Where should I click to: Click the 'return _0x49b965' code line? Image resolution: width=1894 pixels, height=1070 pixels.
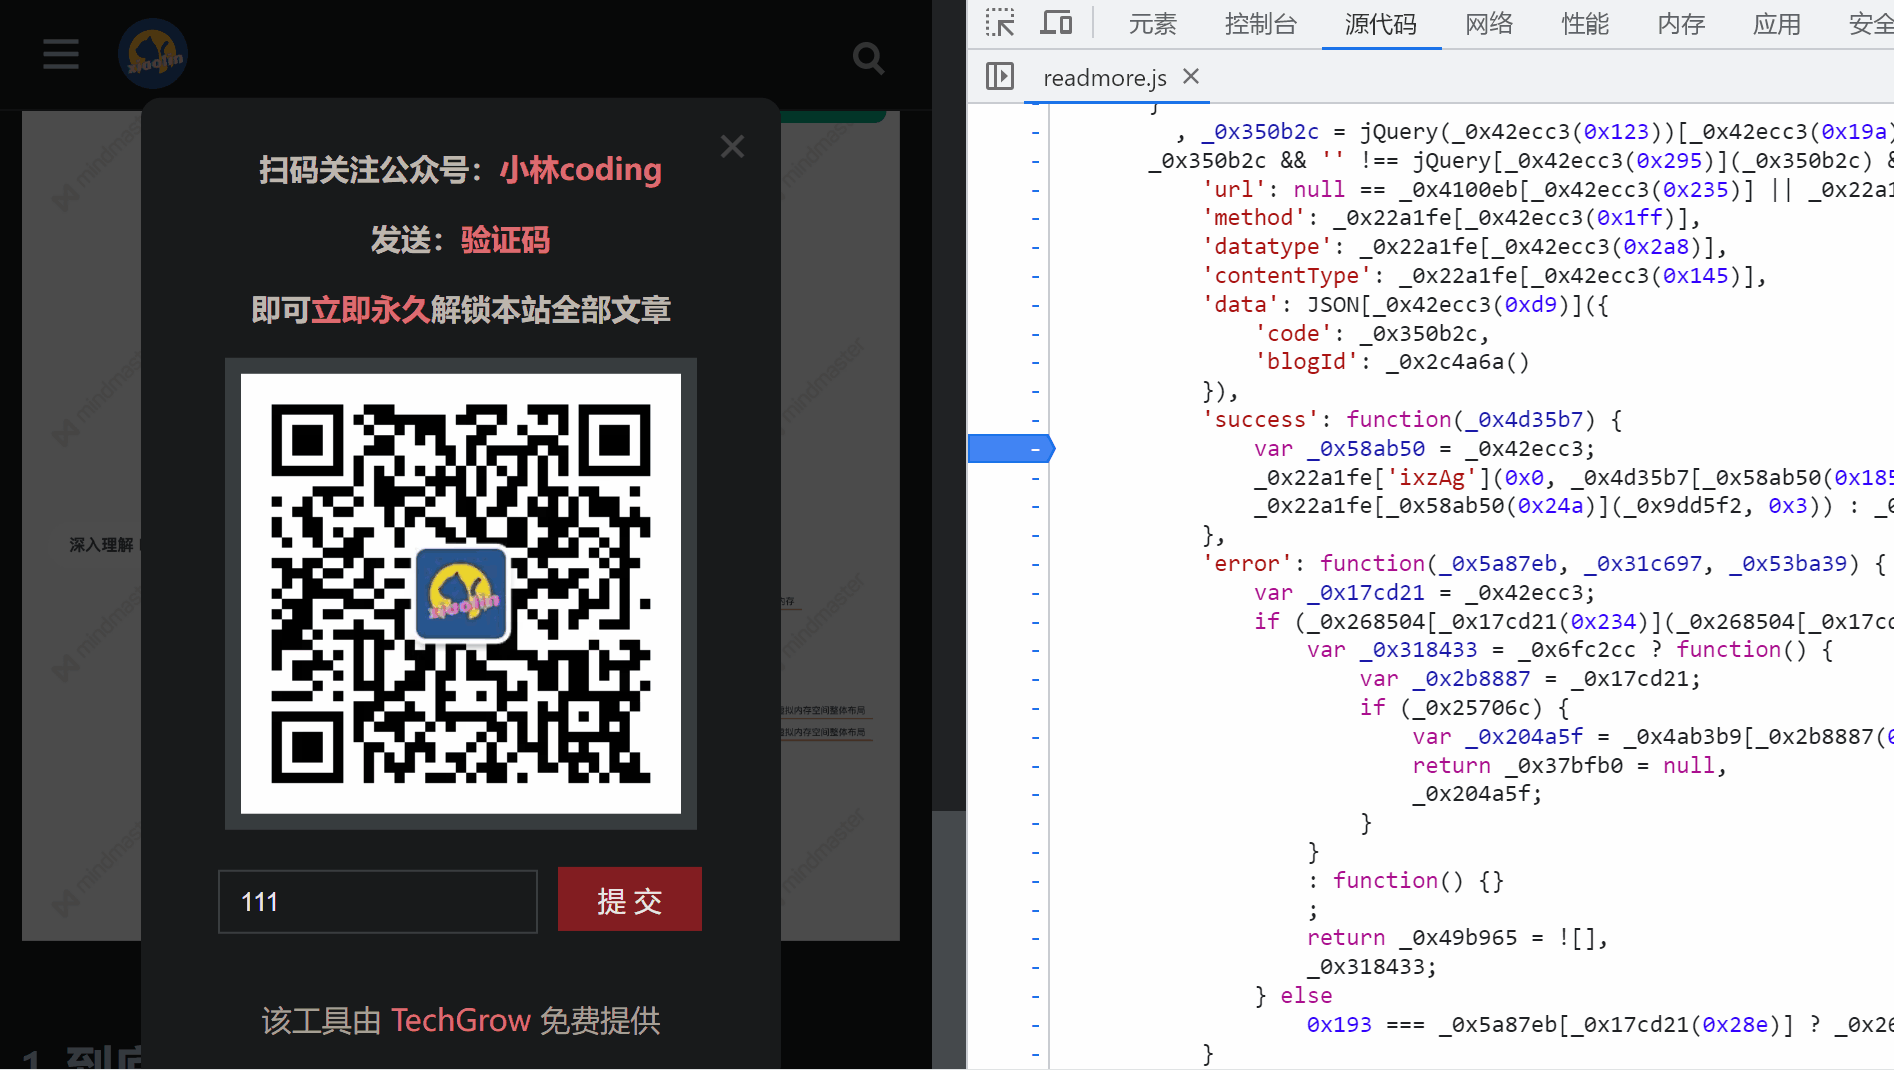pyautogui.click(x=1457, y=938)
